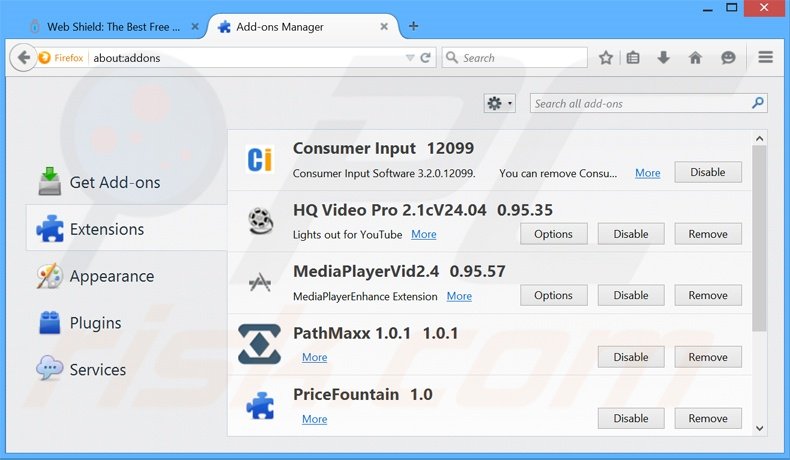Viewport: 790px width, 460px height.
Task: Click the HQ Video Pro film reel icon
Action: click(260, 221)
